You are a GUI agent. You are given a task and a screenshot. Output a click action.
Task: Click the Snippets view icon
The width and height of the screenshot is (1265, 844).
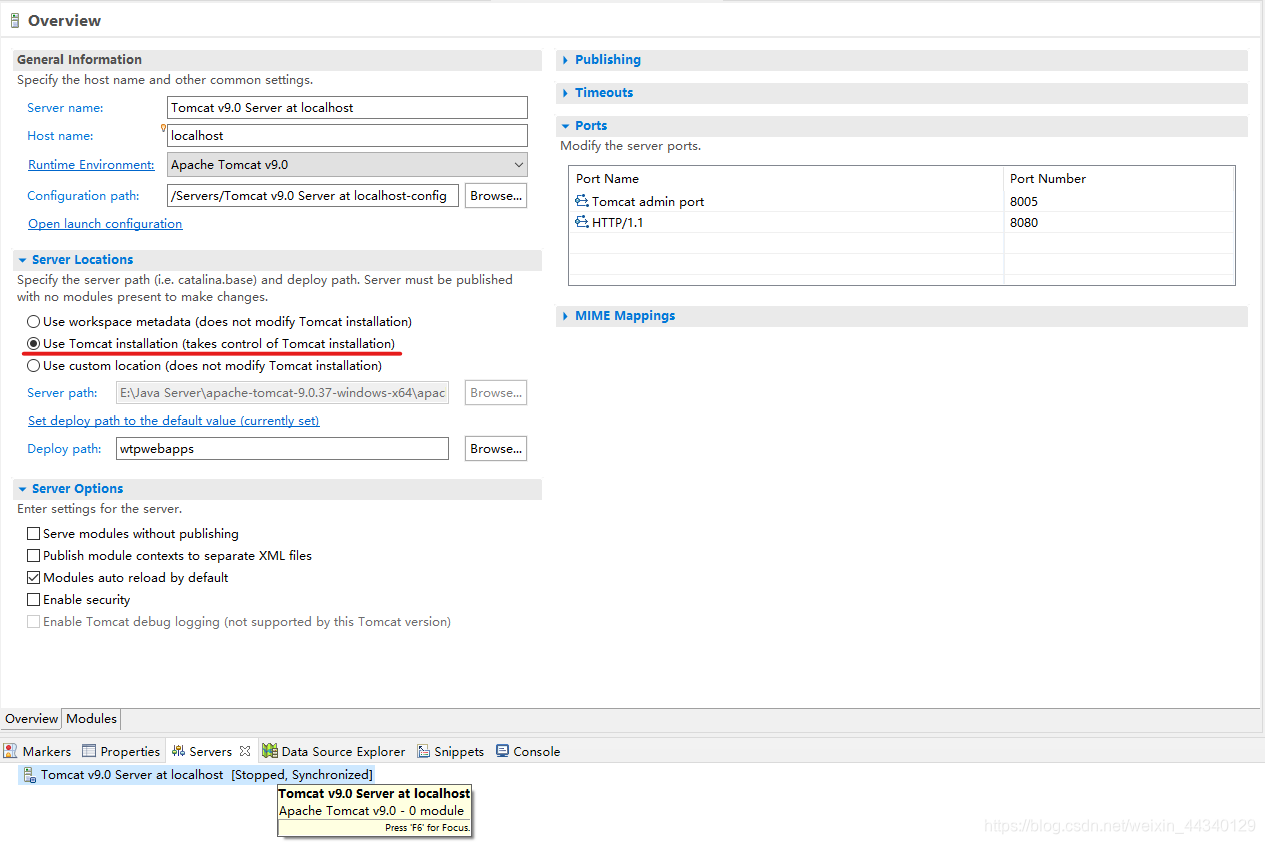click(x=424, y=751)
